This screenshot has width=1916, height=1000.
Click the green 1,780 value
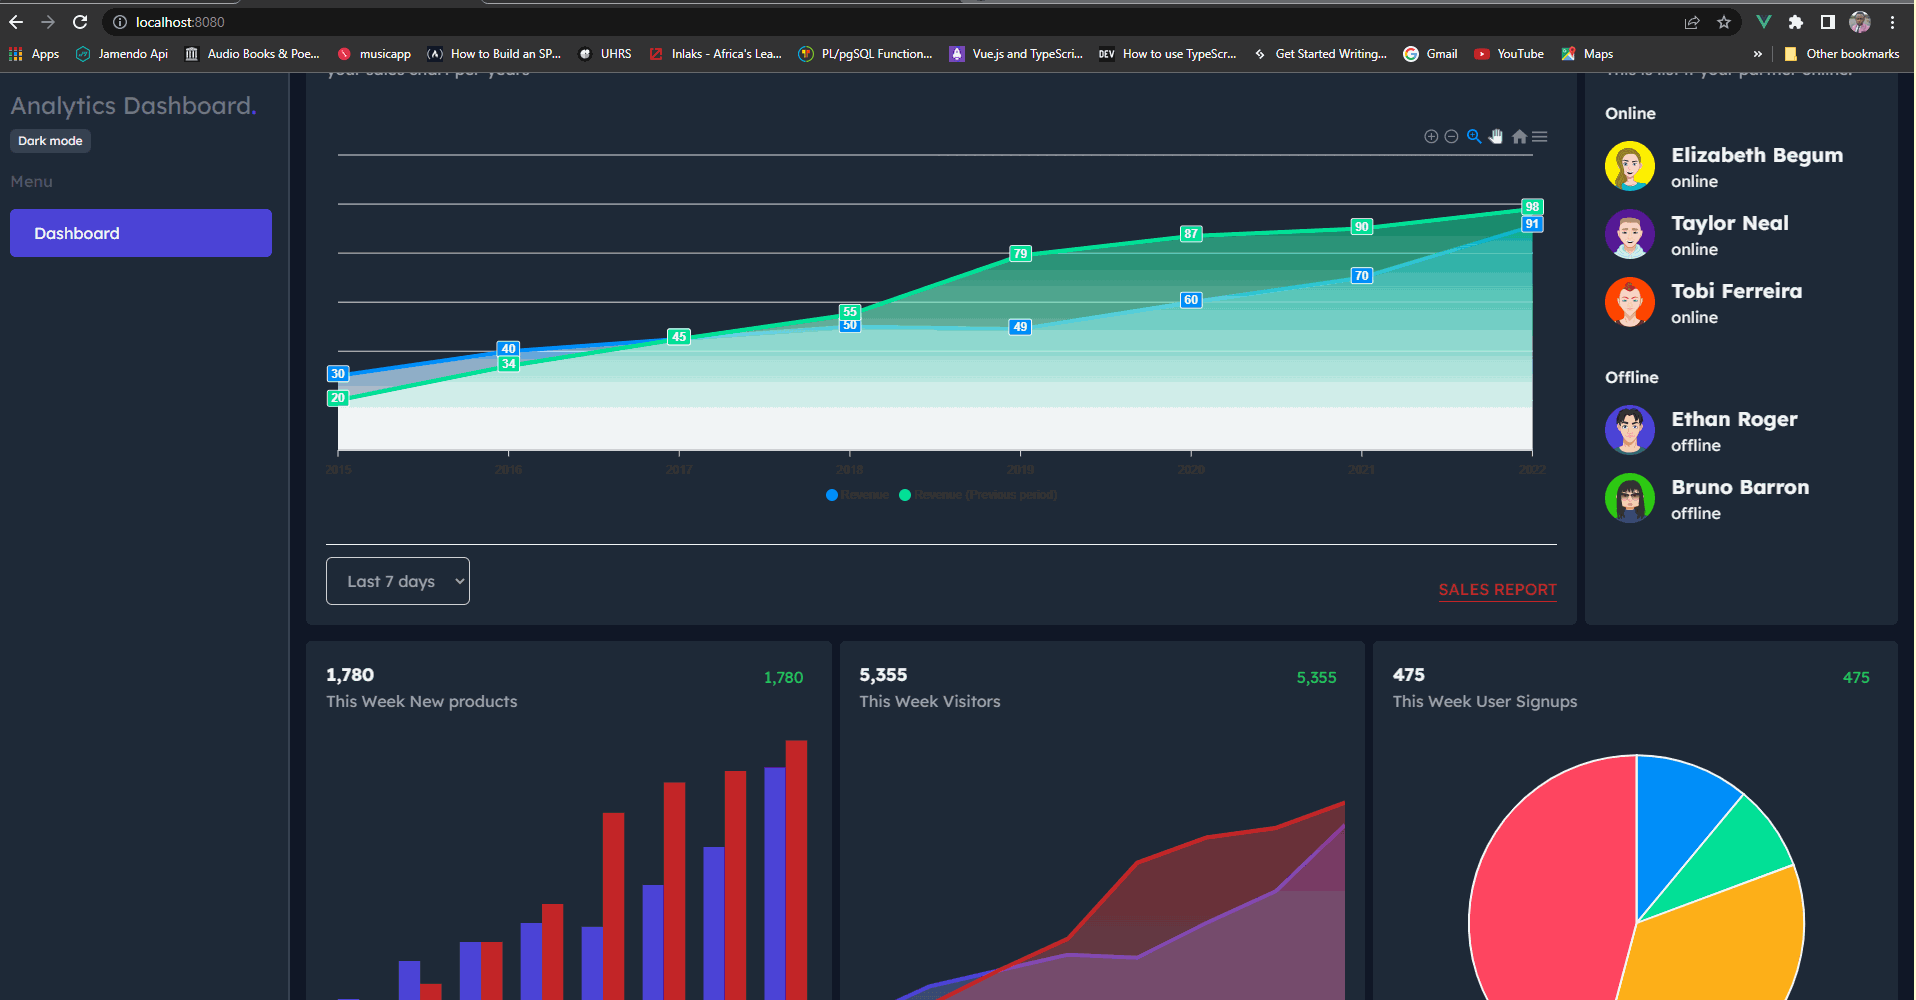(783, 678)
